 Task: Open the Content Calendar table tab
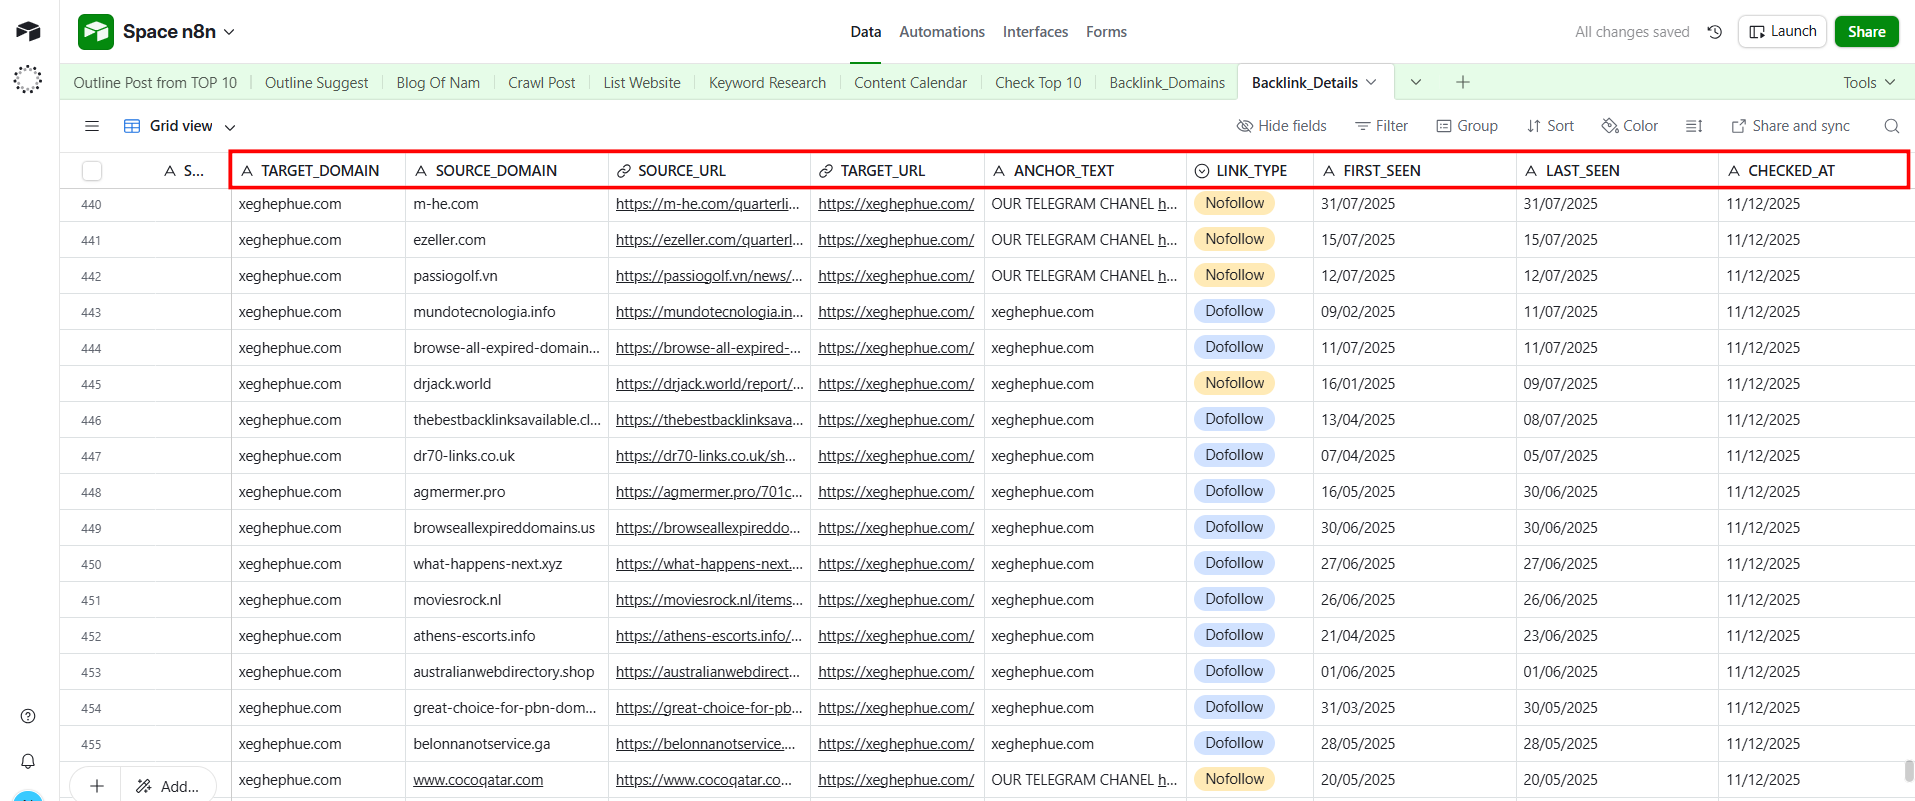click(x=910, y=82)
